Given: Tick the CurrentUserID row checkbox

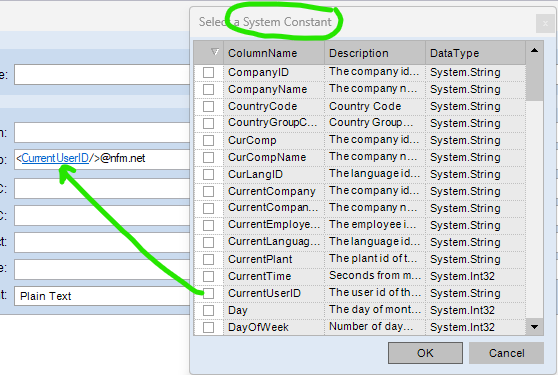Looking at the screenshot, I should pos(209,293).
